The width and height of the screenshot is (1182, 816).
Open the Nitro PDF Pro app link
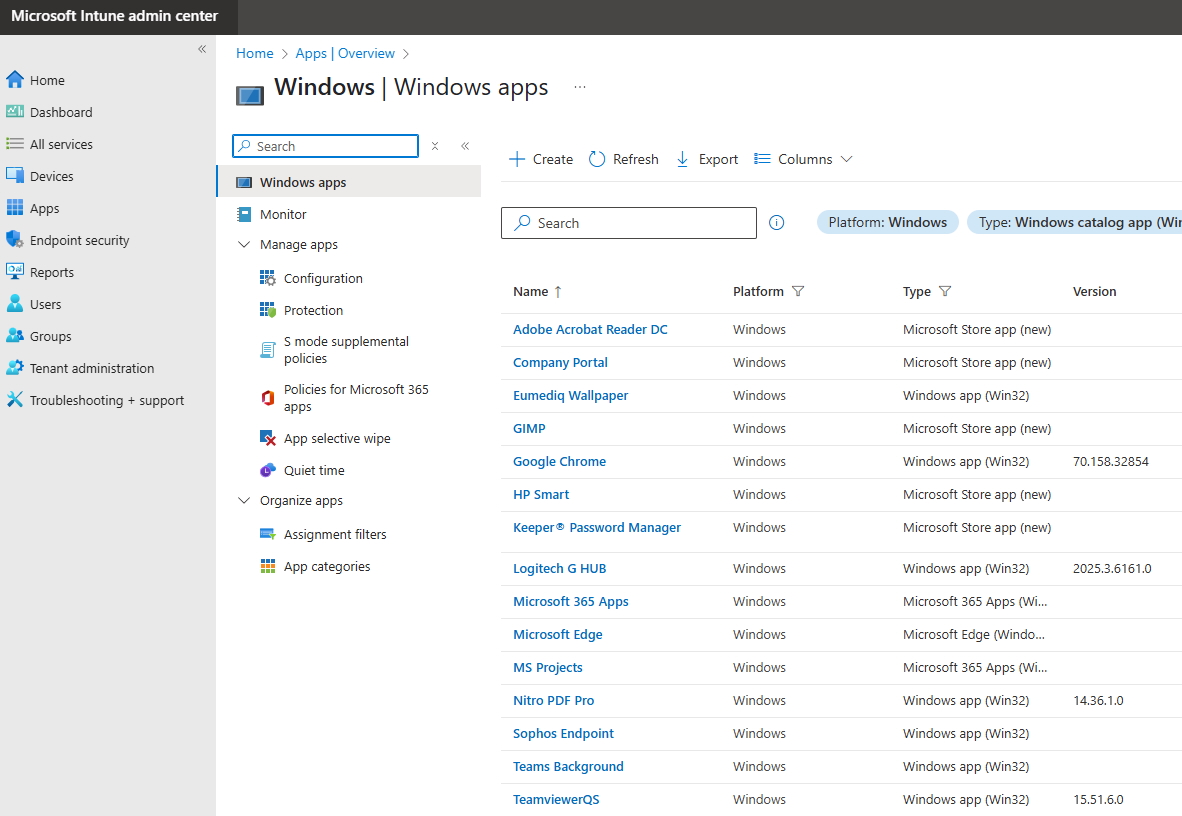pos(553,701)
